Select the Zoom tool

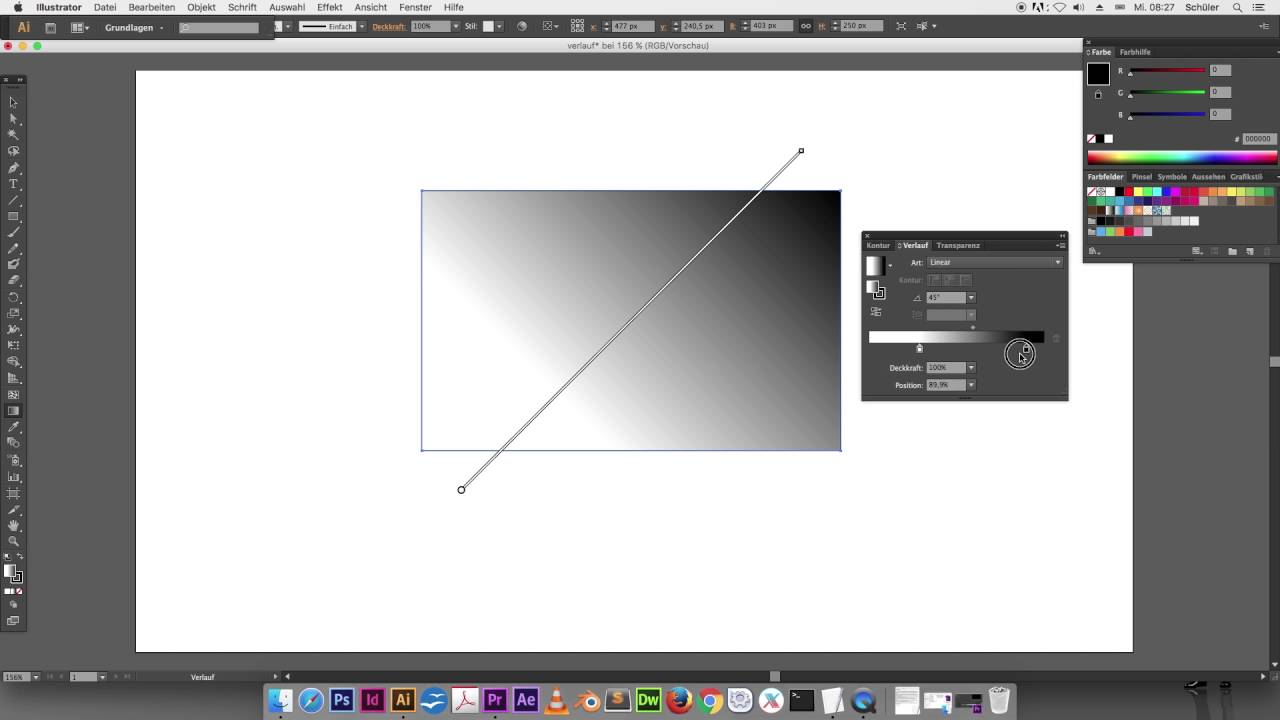pos(13,541)
